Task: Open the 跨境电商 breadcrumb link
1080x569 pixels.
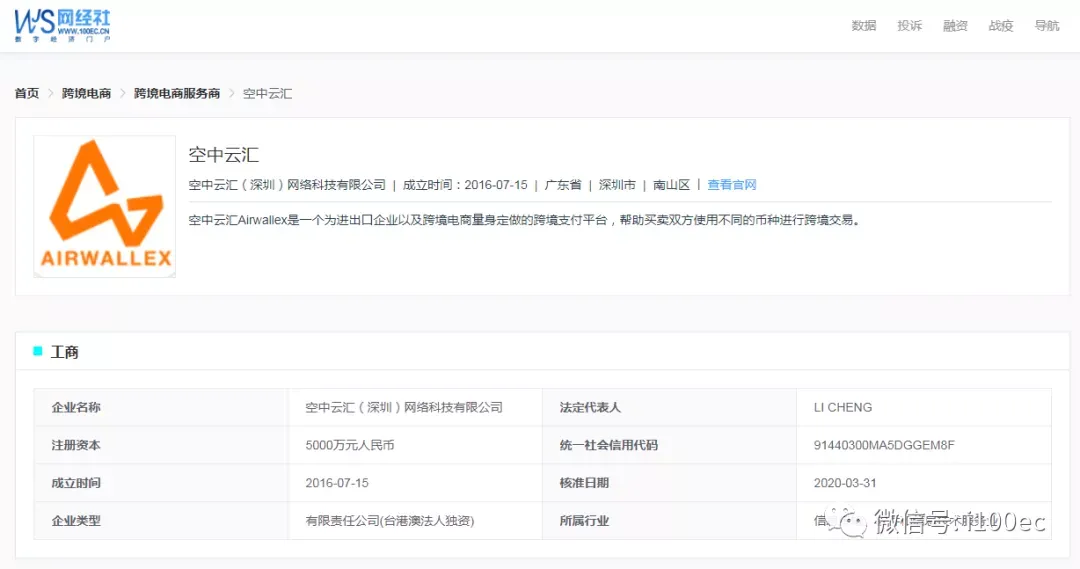Action: pos(86,93)
